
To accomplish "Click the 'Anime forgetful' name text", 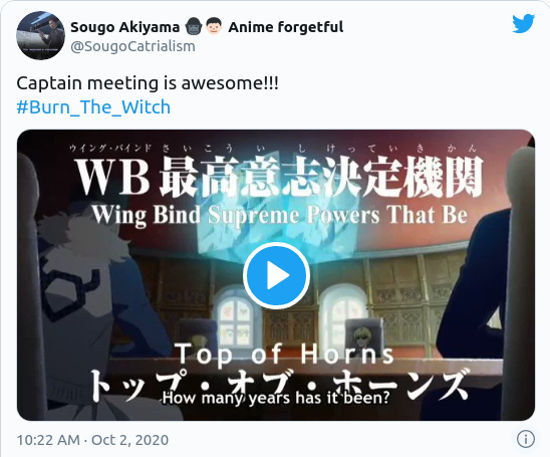I will [286, 27].
